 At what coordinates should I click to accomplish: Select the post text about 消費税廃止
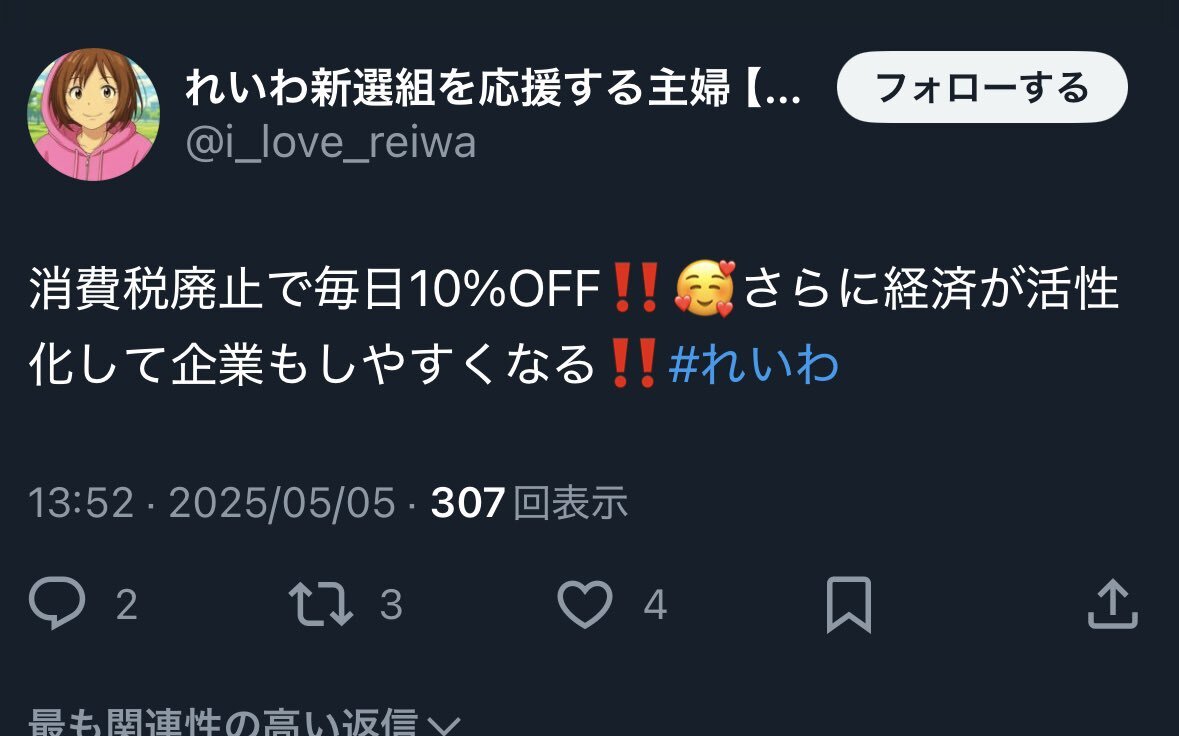tap(574, 326)
